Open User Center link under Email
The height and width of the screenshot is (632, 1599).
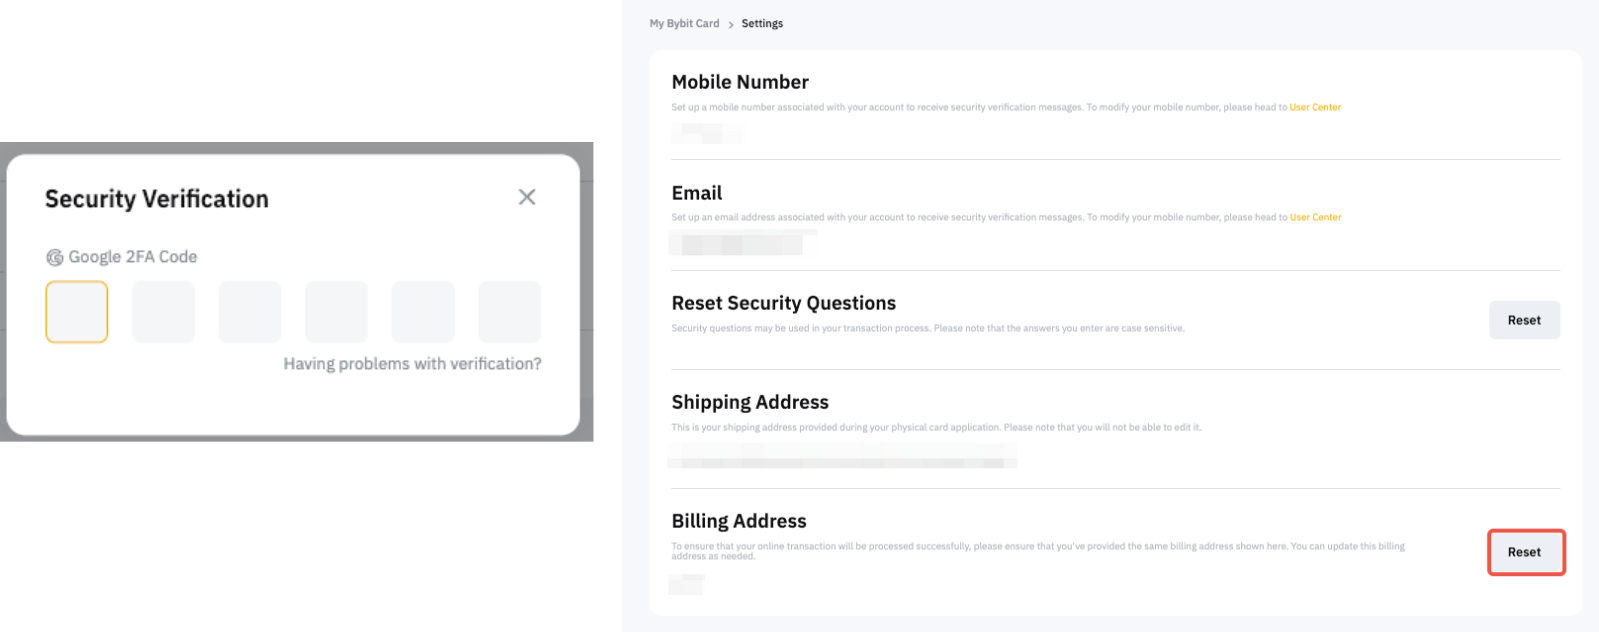coord(1315,217)
